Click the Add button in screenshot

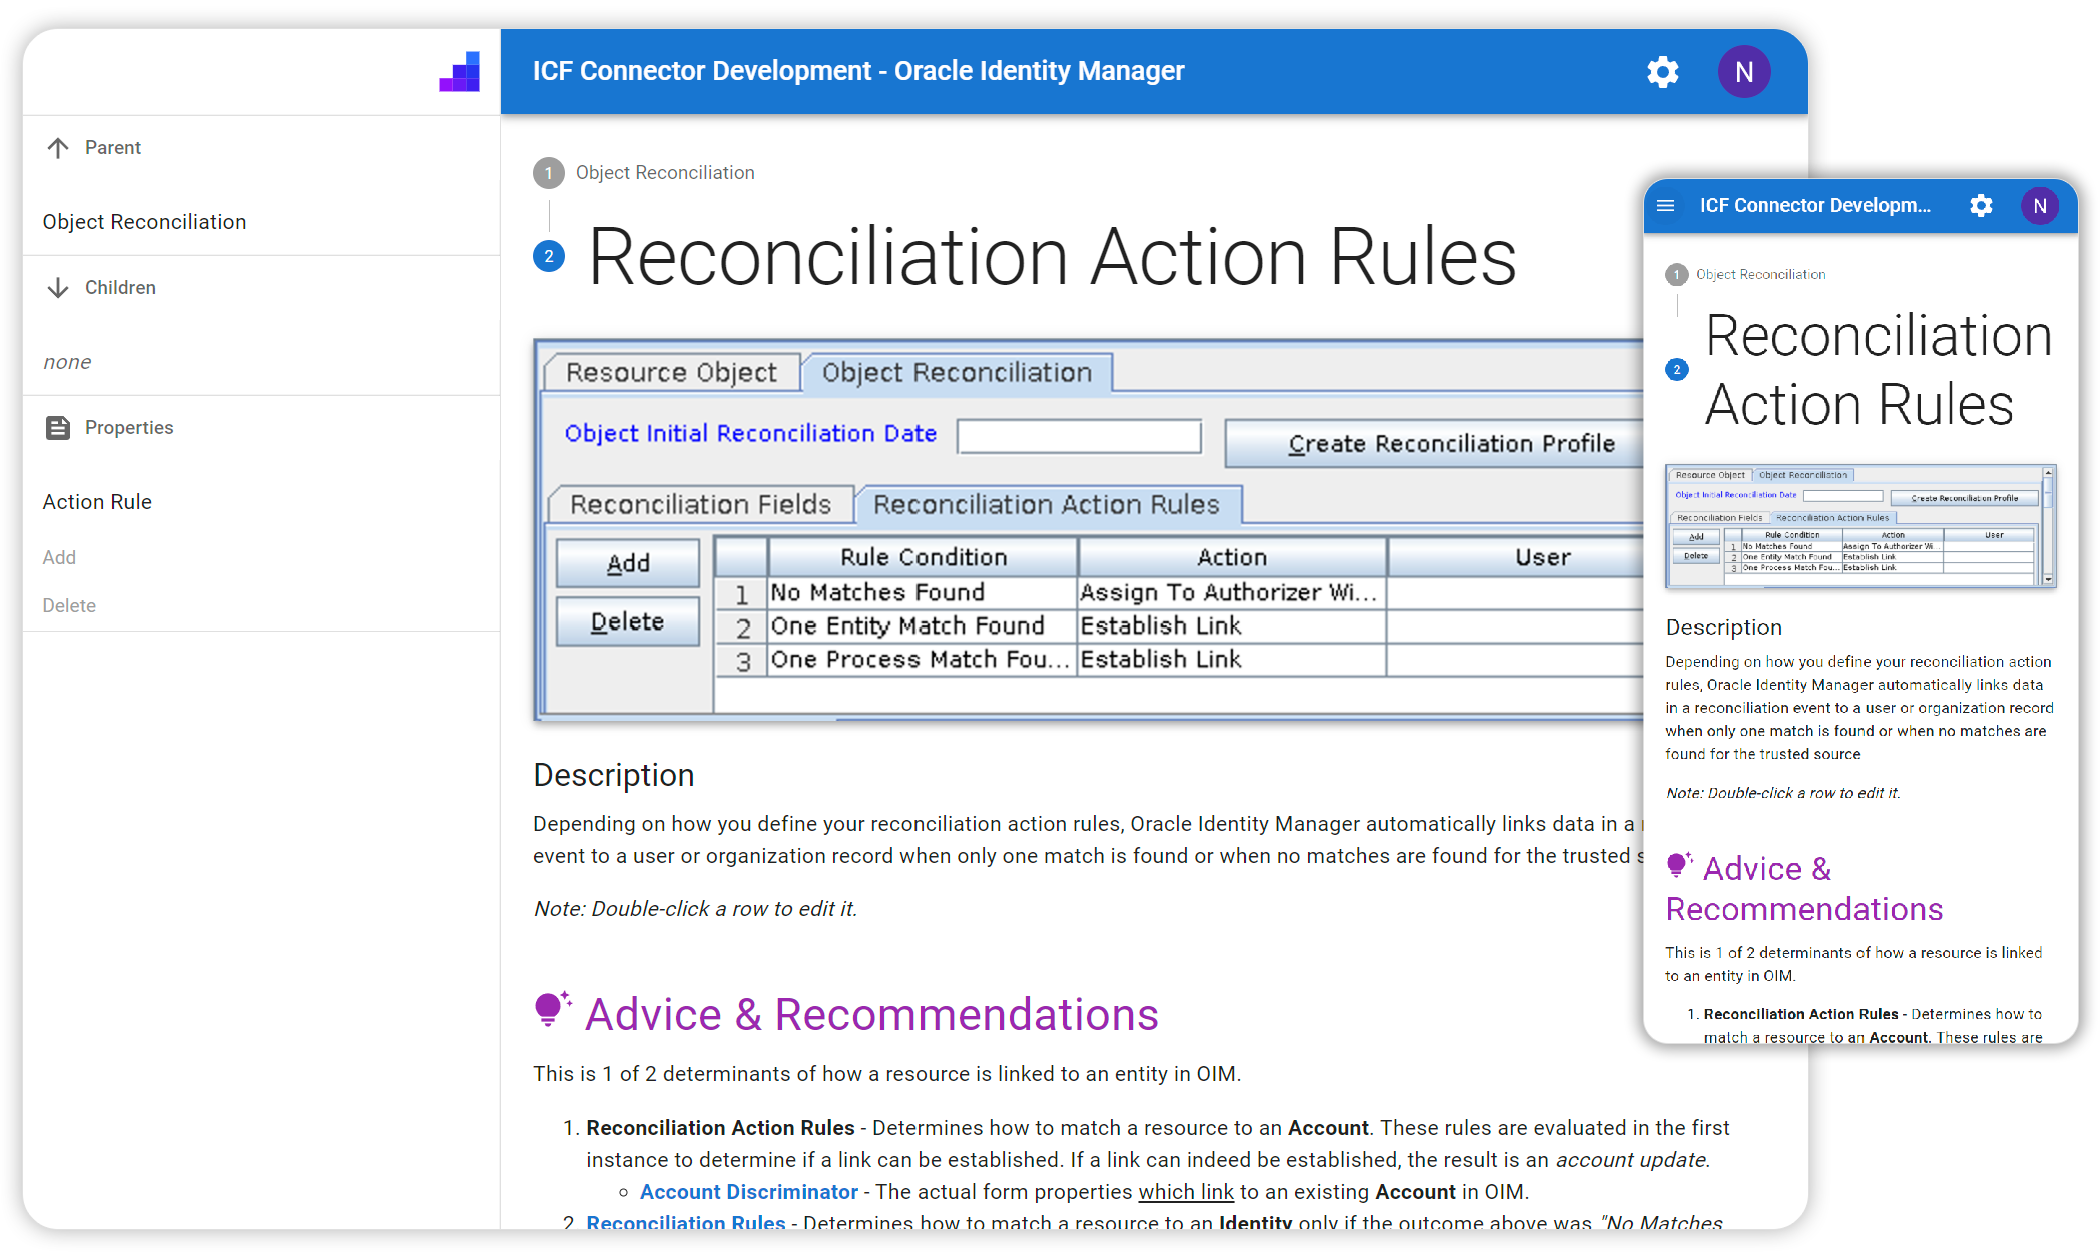628,564
